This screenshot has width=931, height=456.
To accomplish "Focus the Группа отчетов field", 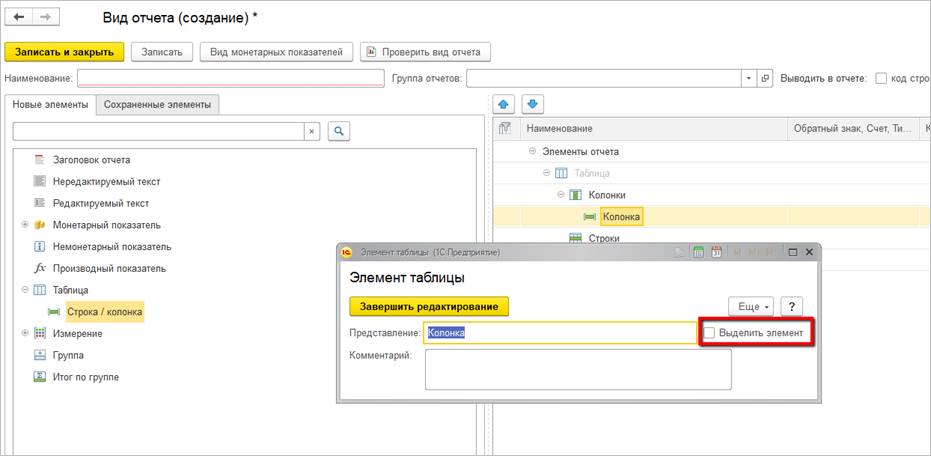I will 604,78.
